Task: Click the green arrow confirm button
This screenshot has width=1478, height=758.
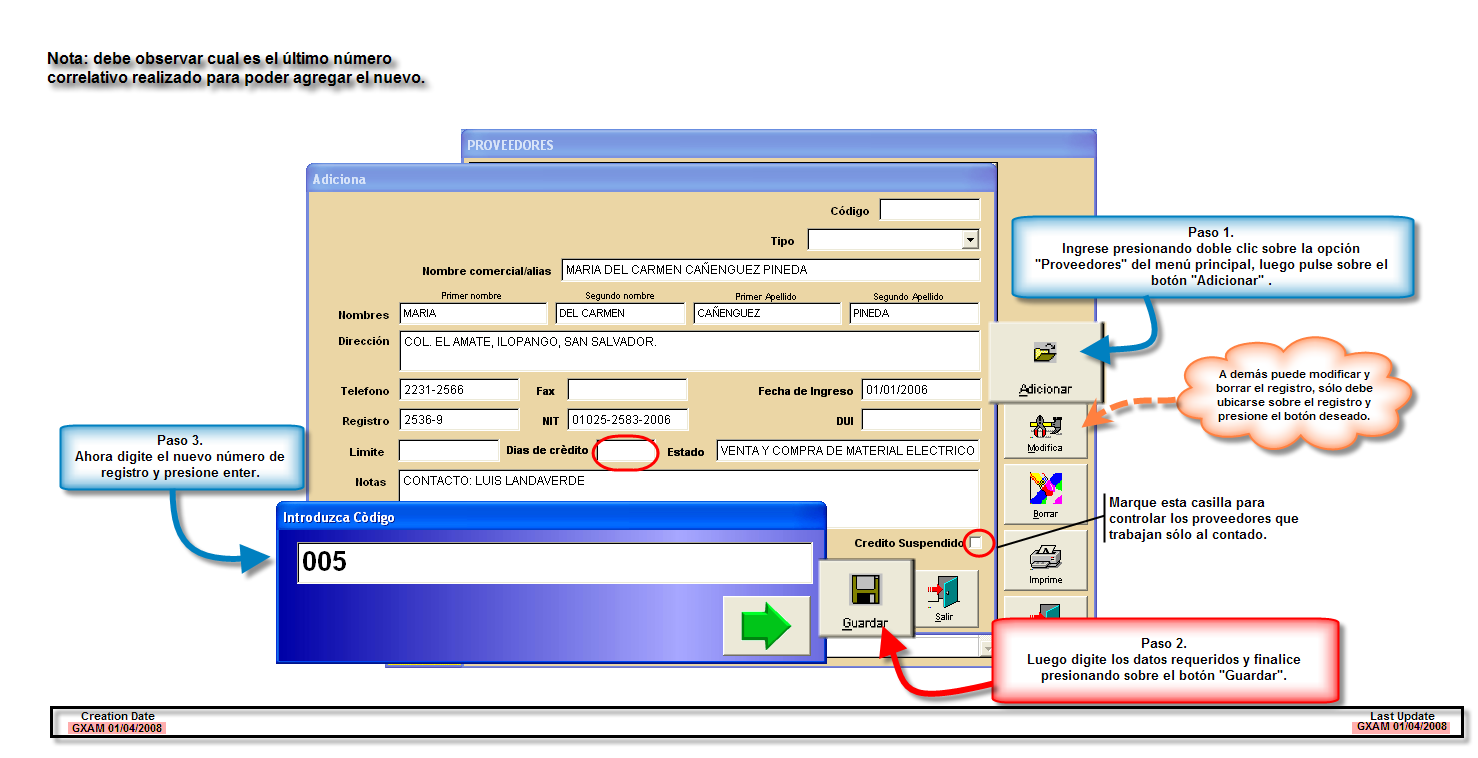Action: tap(766, 626)
